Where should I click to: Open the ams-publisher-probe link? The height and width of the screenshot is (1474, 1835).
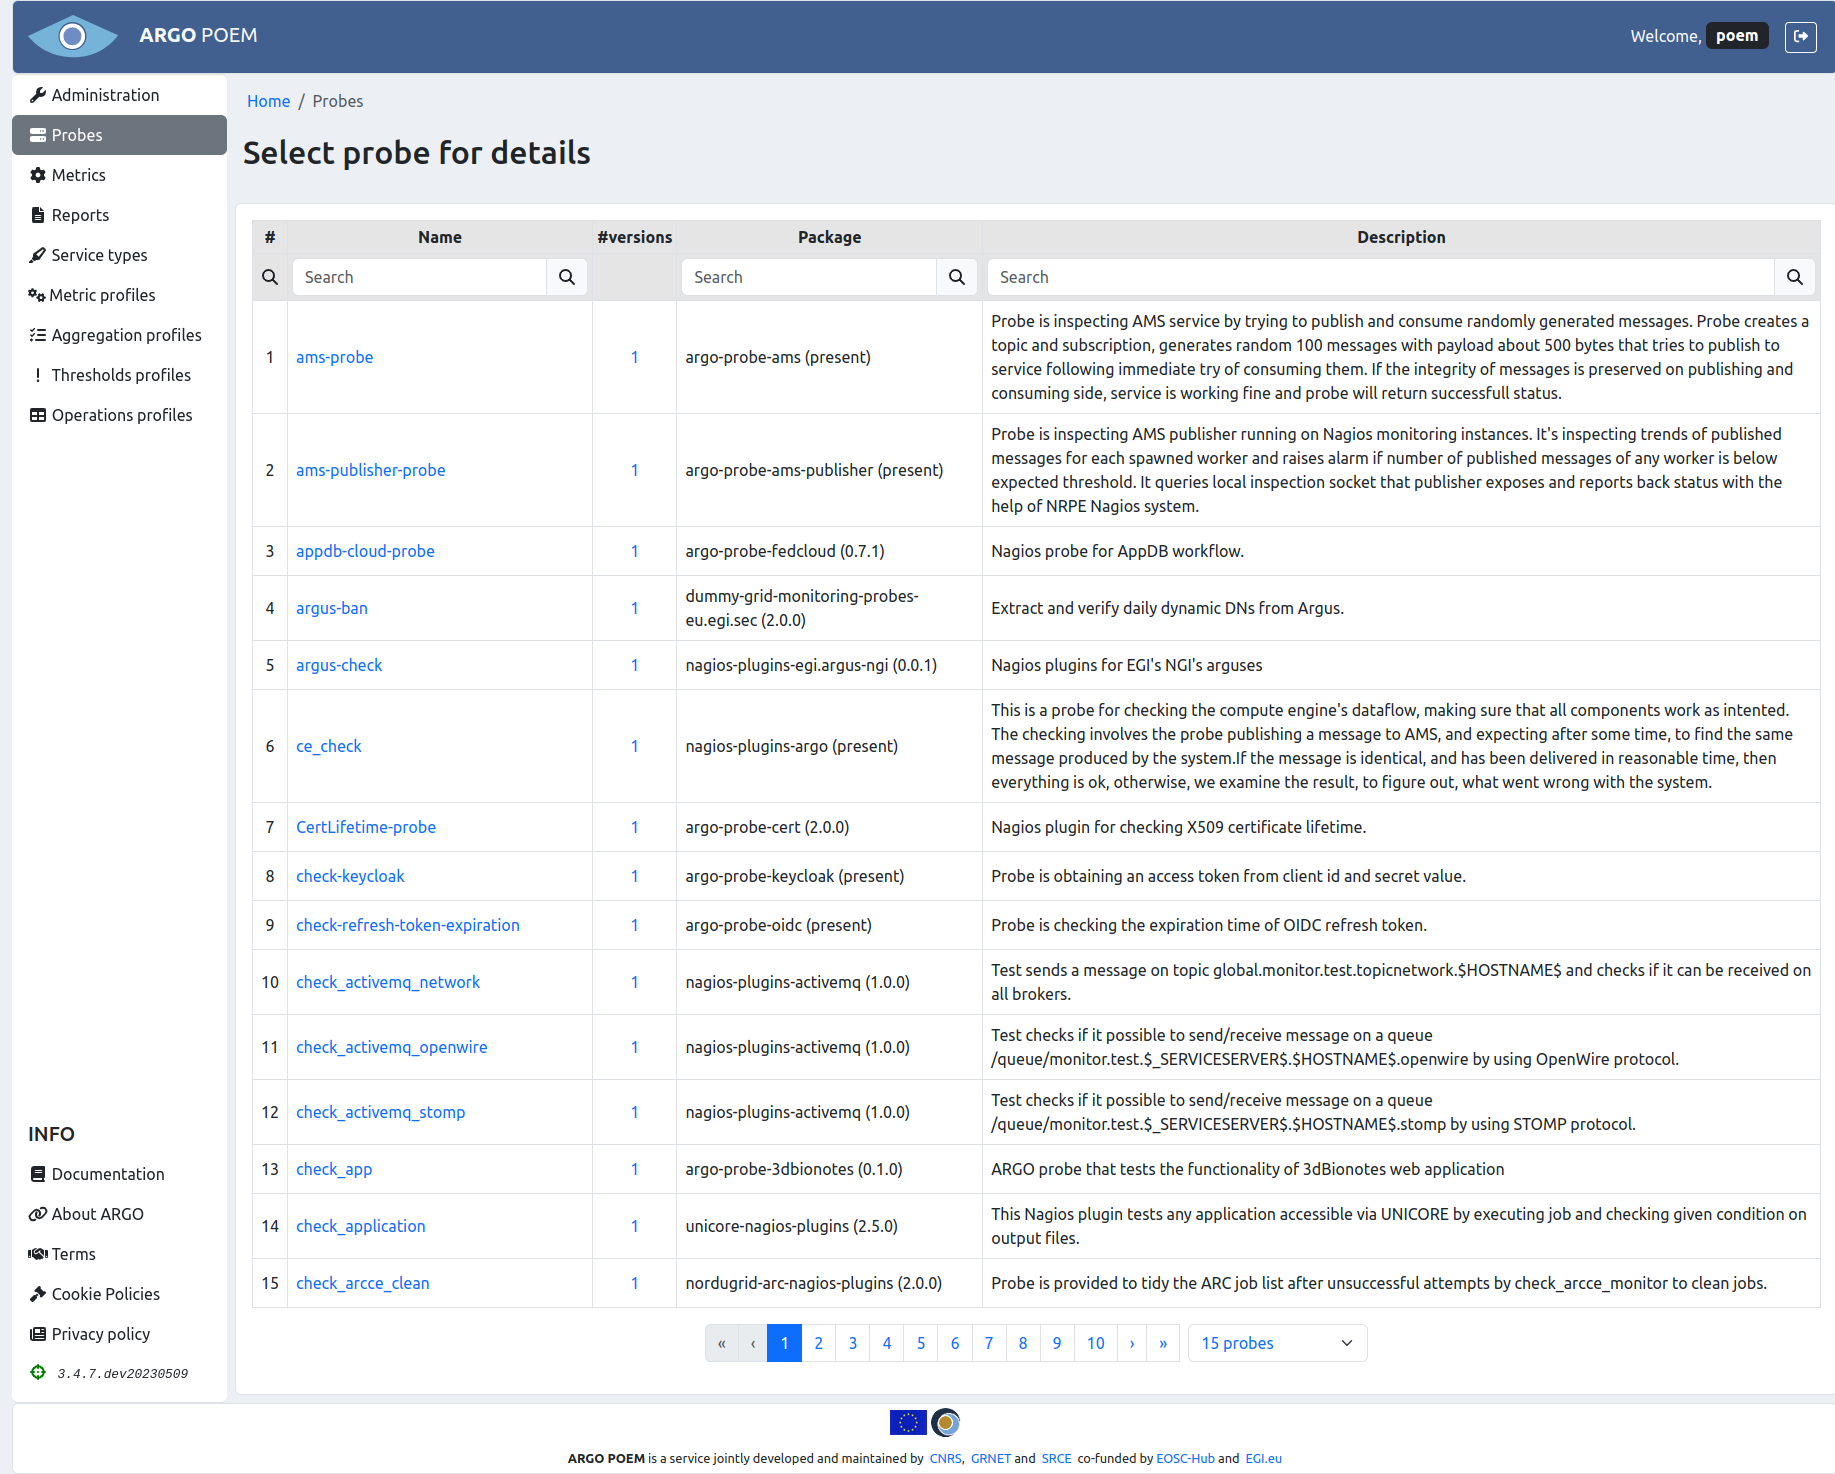point(370,470)
